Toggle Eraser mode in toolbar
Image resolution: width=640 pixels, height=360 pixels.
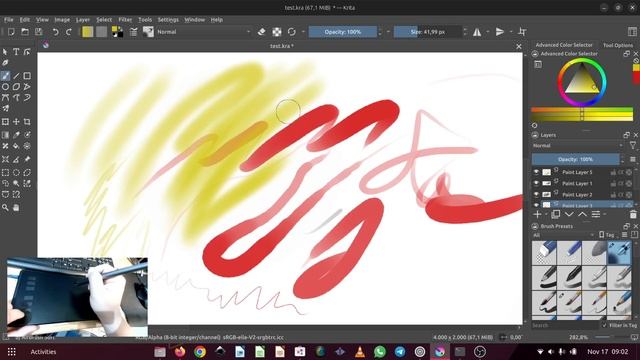(x=262, y=32)
